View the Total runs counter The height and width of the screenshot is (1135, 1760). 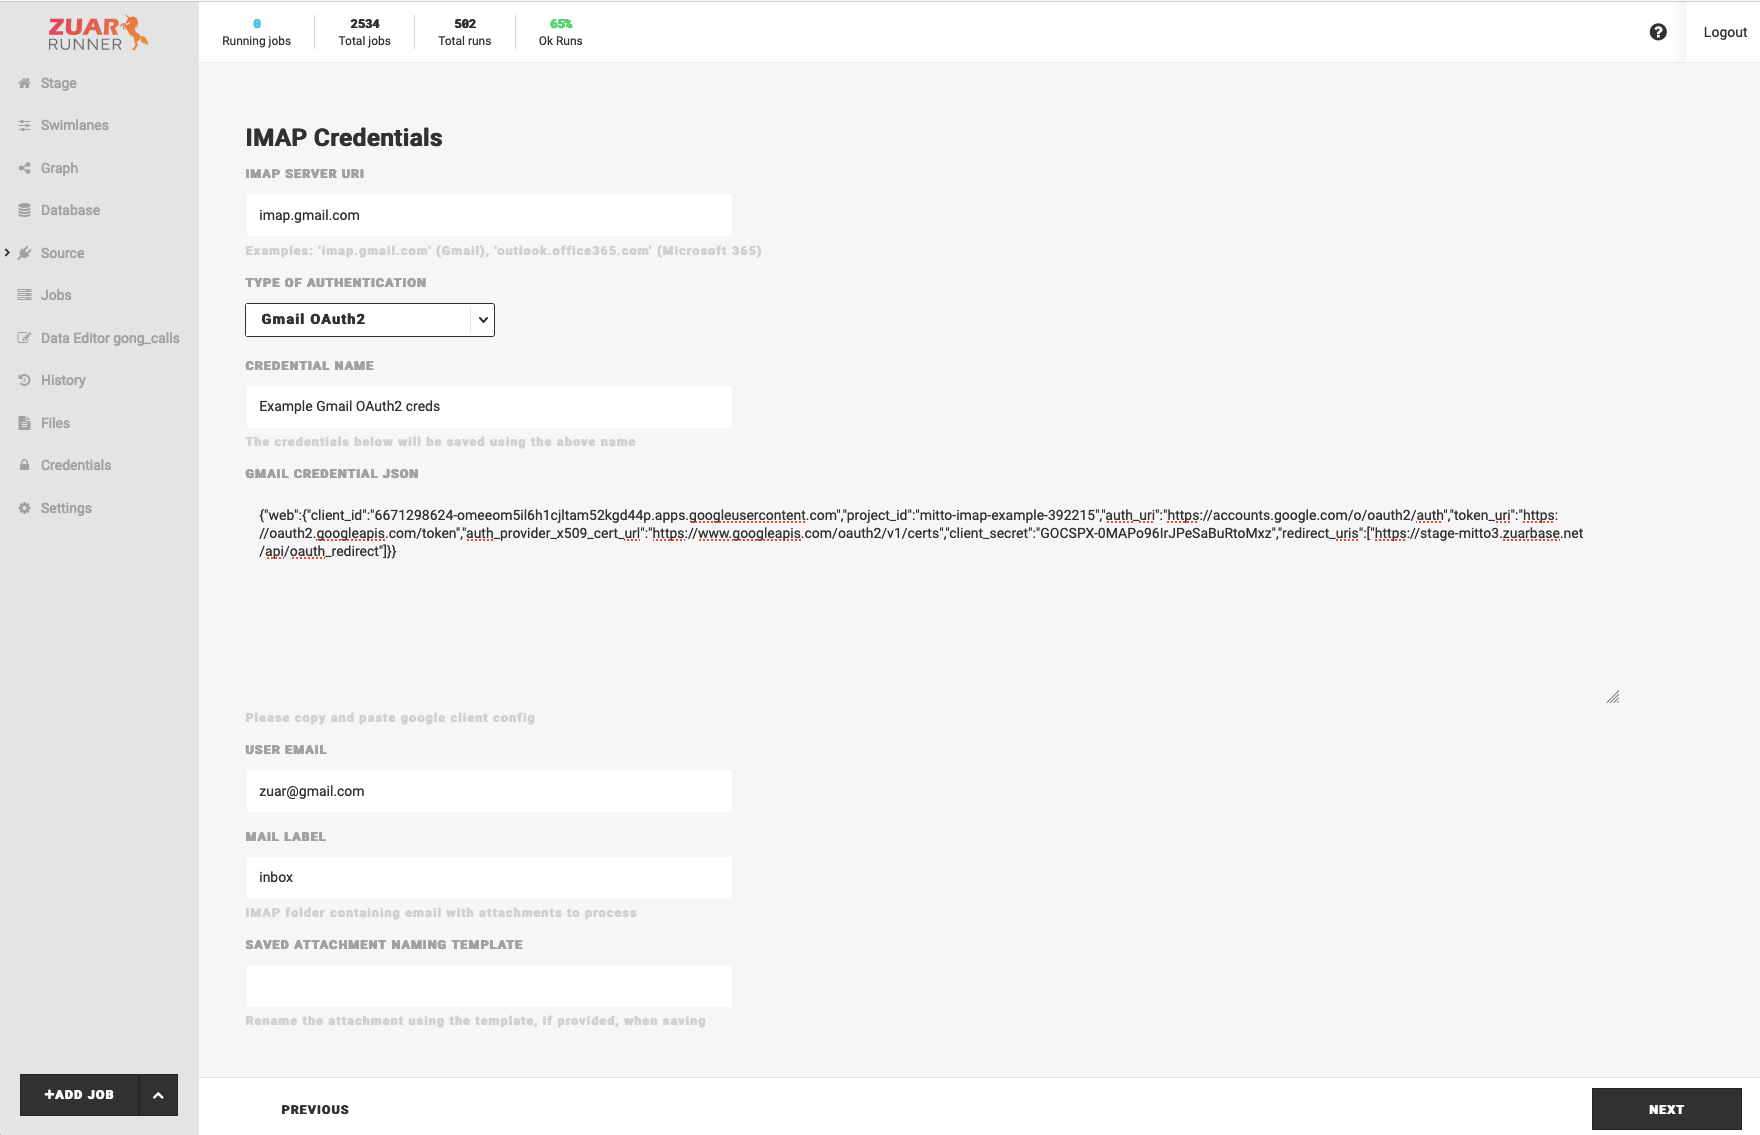pos(465,32)
